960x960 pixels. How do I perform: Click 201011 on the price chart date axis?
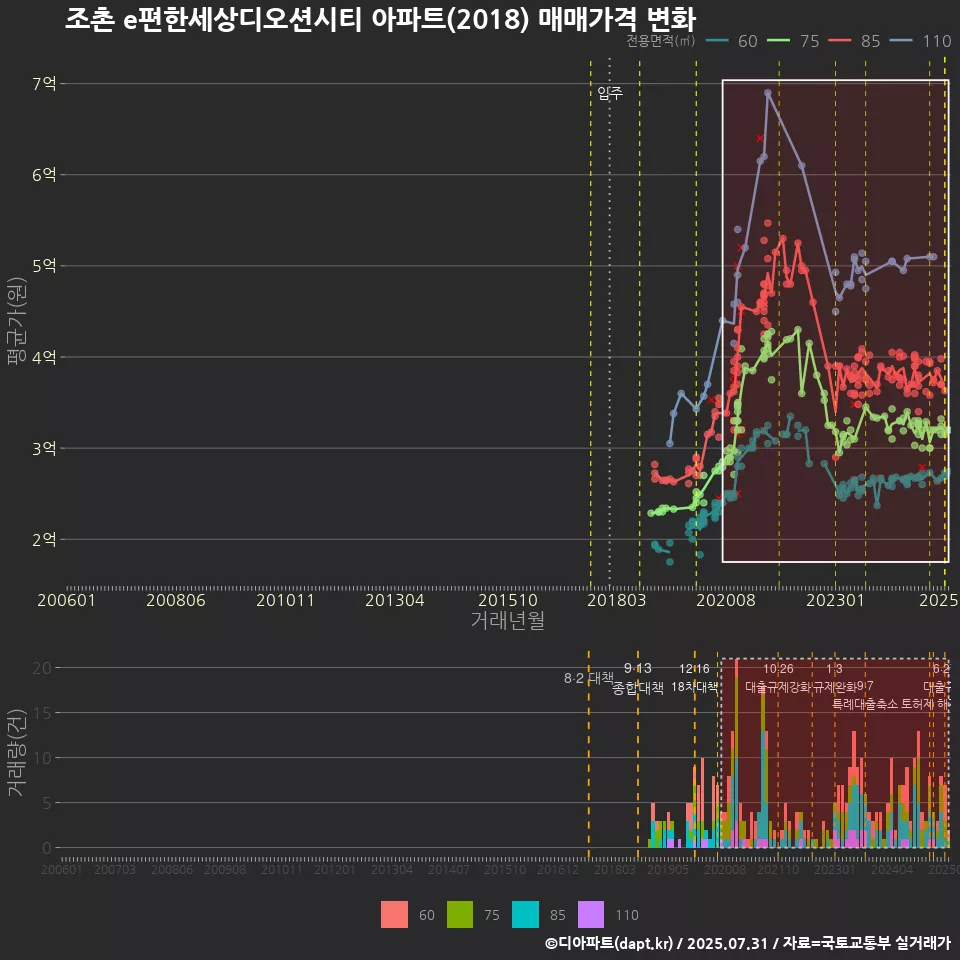(285, 600)
